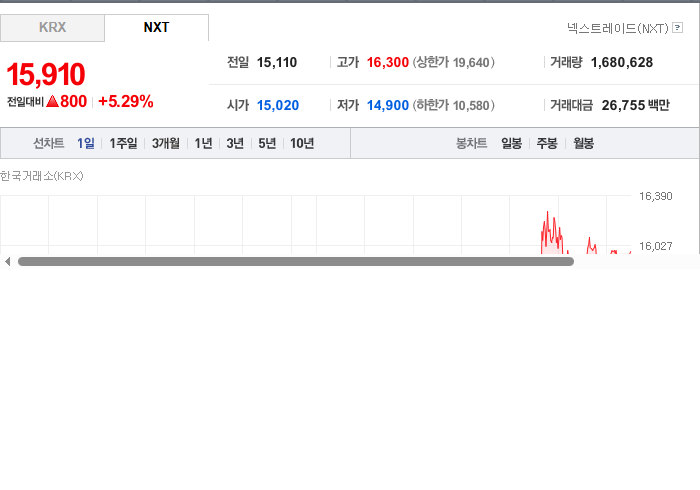The image size is (700, 490).
Task: Click the +5.29% change value
Action: 126,101
